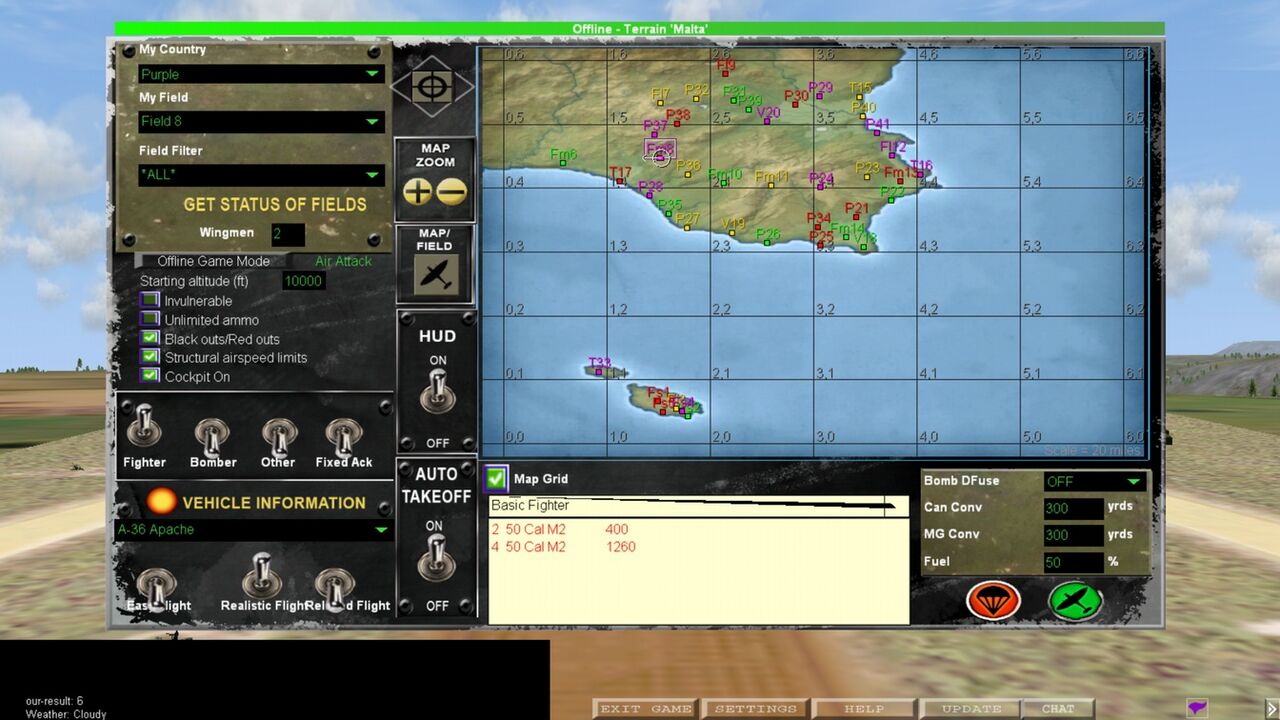Screen dimensions: 1280x720
Task: Edit the Starting altitude field
Action: [x=304, y=281]
